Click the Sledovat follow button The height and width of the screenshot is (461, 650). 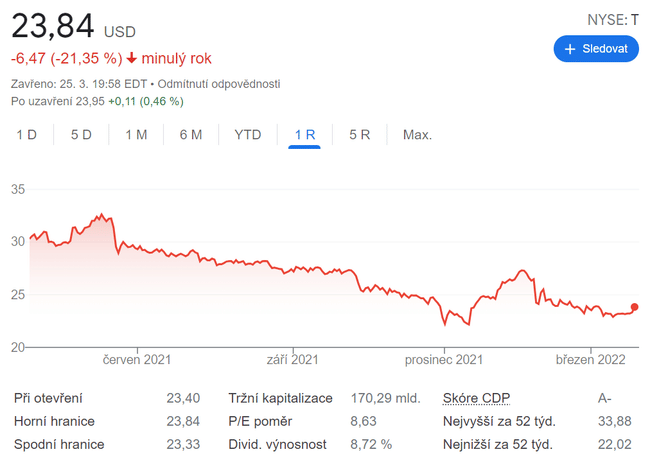click(x=596, y=48)
